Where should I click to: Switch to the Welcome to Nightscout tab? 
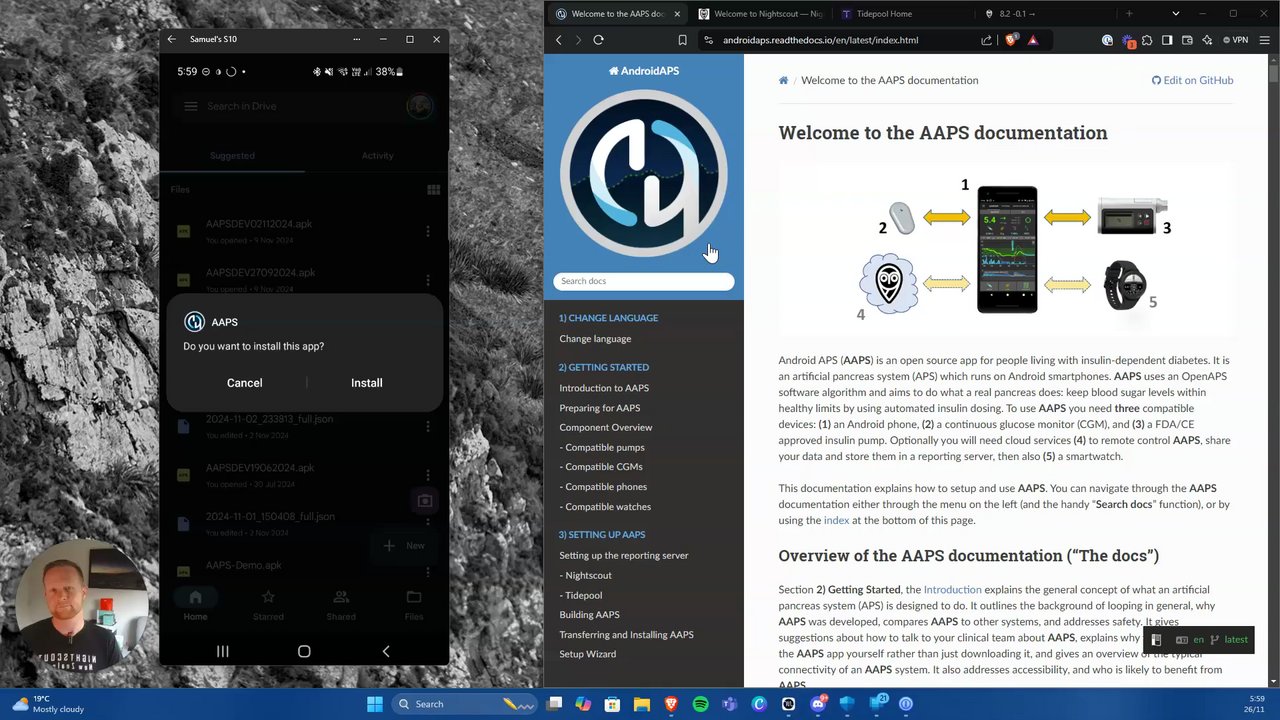tap(761, 14)
